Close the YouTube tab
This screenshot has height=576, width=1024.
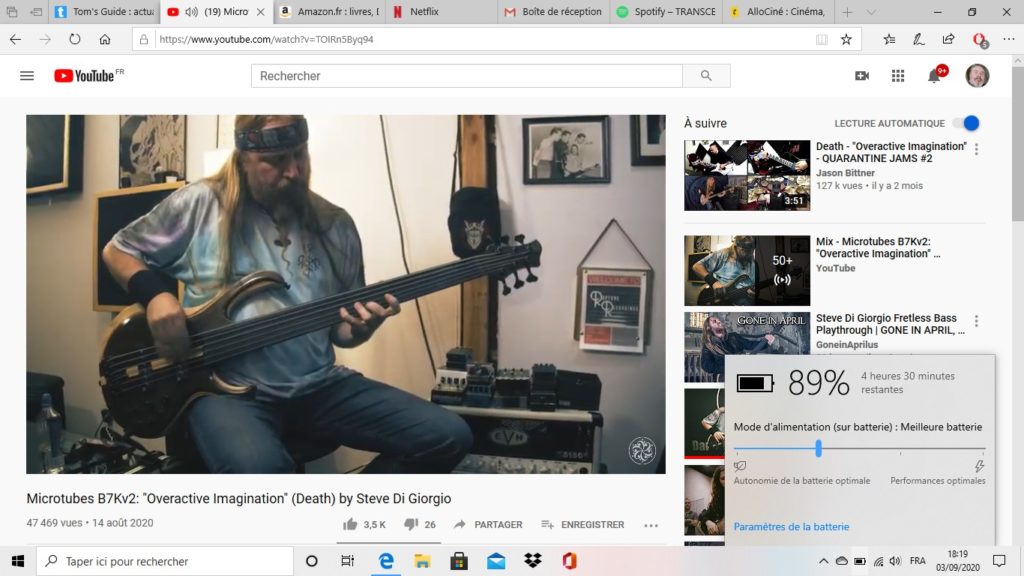coord(261,12)
